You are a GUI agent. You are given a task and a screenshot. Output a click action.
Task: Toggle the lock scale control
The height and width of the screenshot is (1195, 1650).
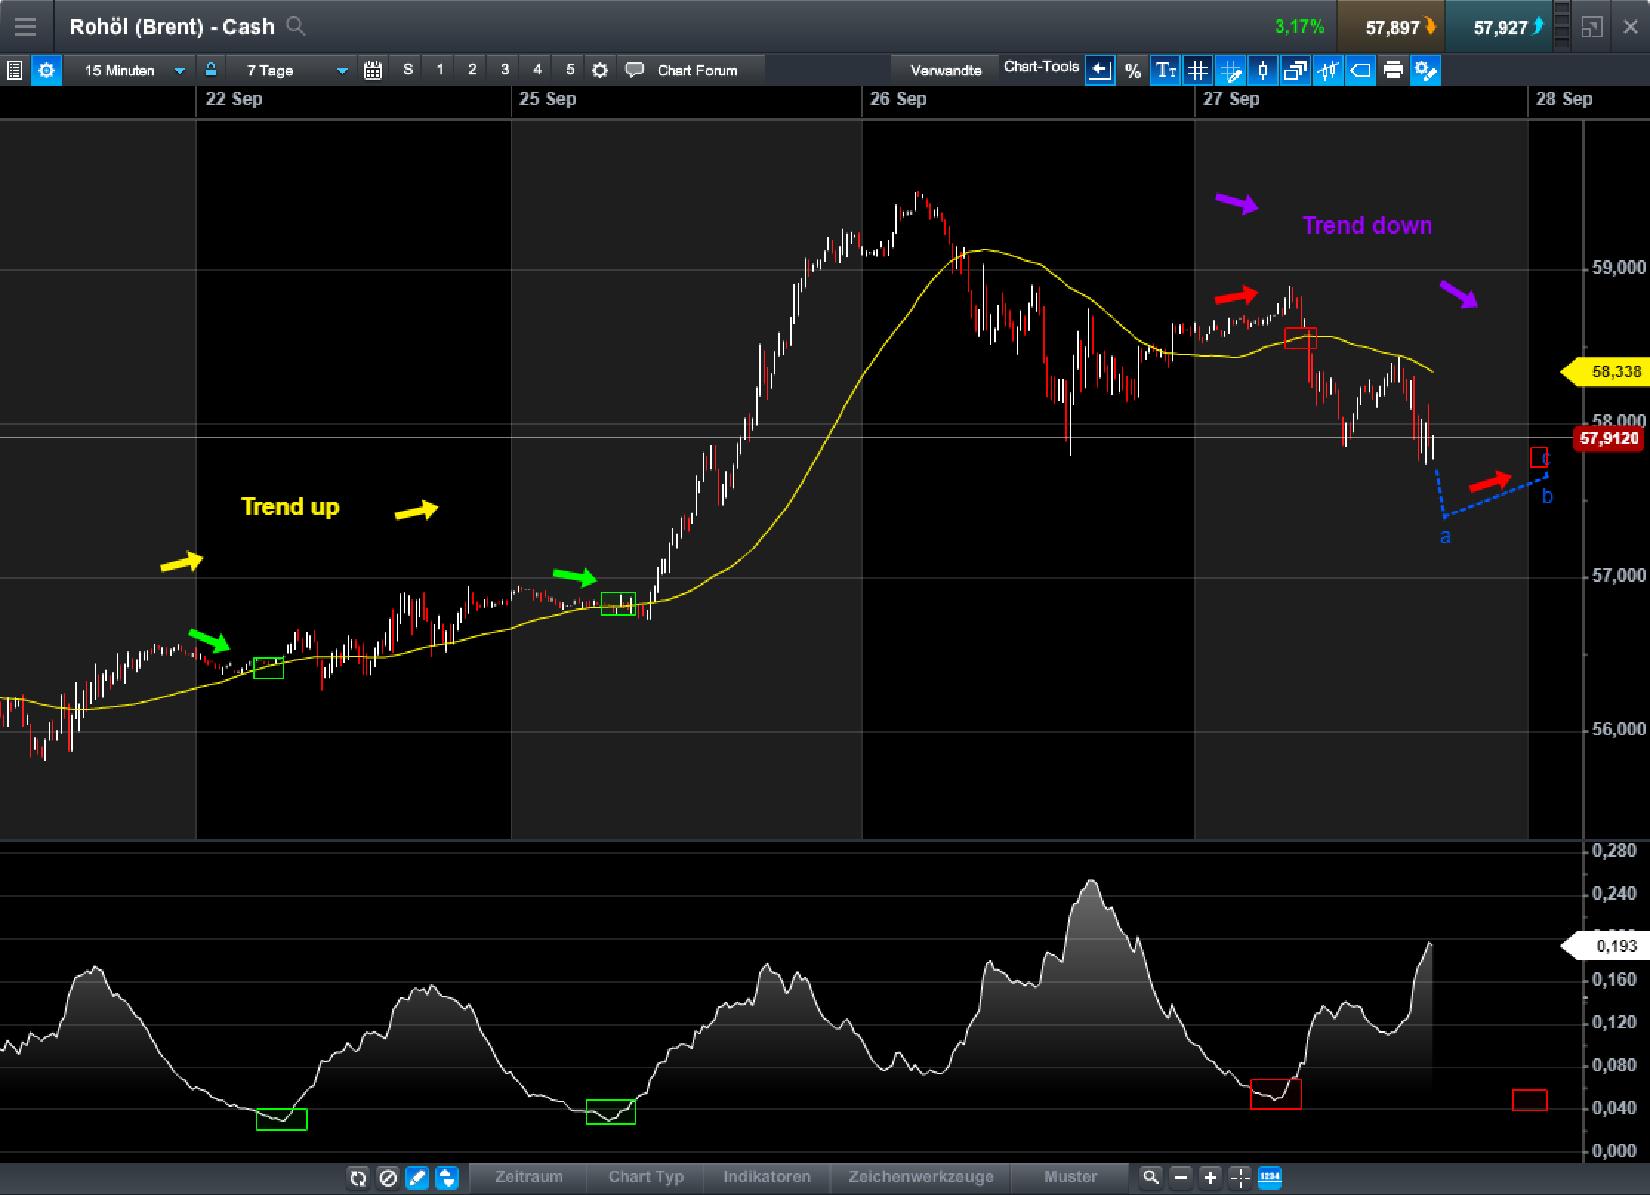pos(210,70)
